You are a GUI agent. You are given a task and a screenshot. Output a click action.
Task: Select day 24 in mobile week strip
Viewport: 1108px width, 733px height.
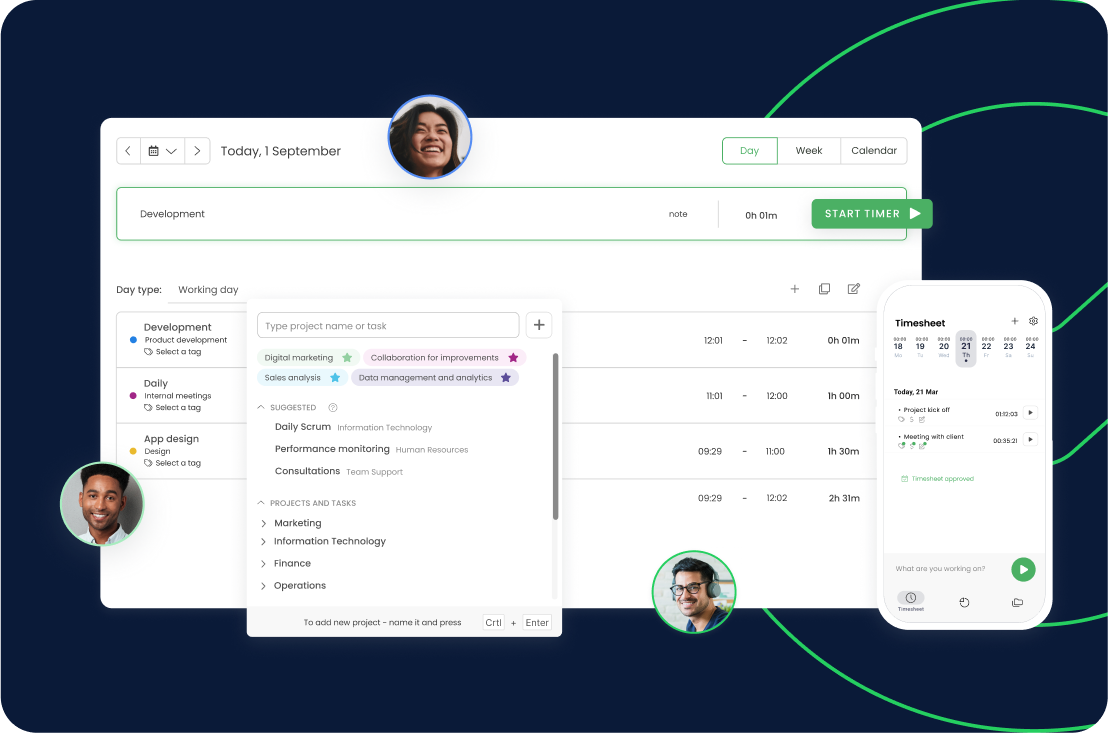point(1030,346)
